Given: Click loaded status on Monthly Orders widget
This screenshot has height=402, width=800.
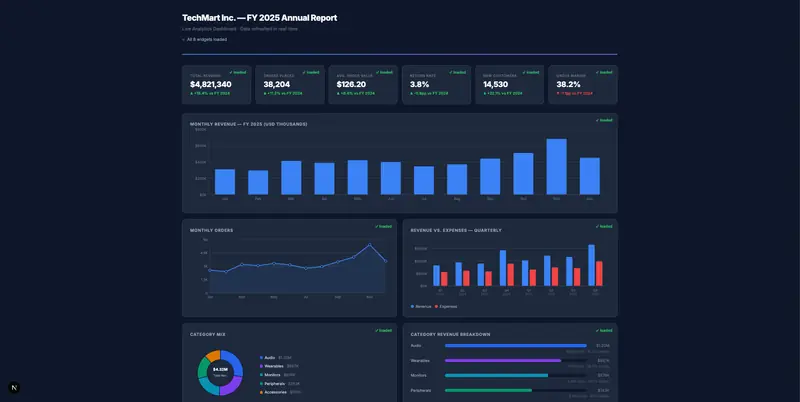Looking at the screenshot, I should point(384,227).
